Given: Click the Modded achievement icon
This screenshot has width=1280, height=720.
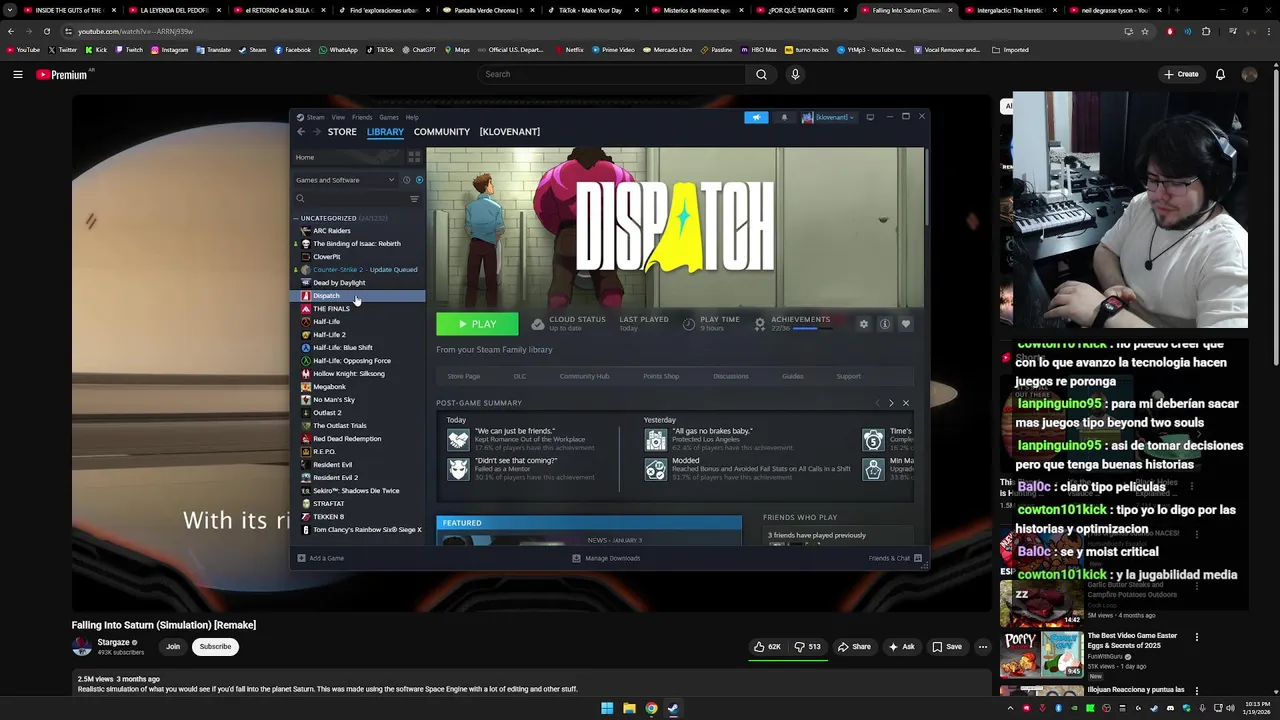Looking at the screenshot, I should [656, 469].
